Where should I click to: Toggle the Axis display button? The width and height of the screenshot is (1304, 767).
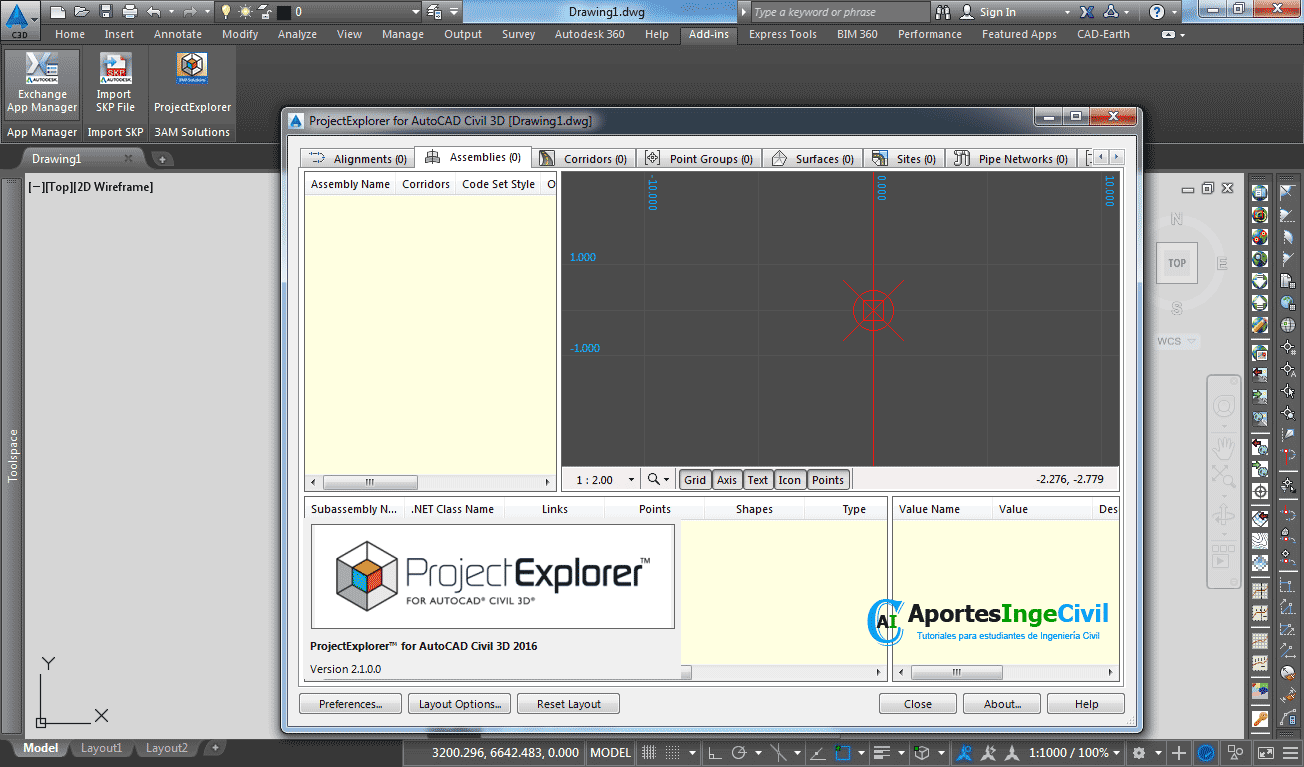(x=727, y=480)
